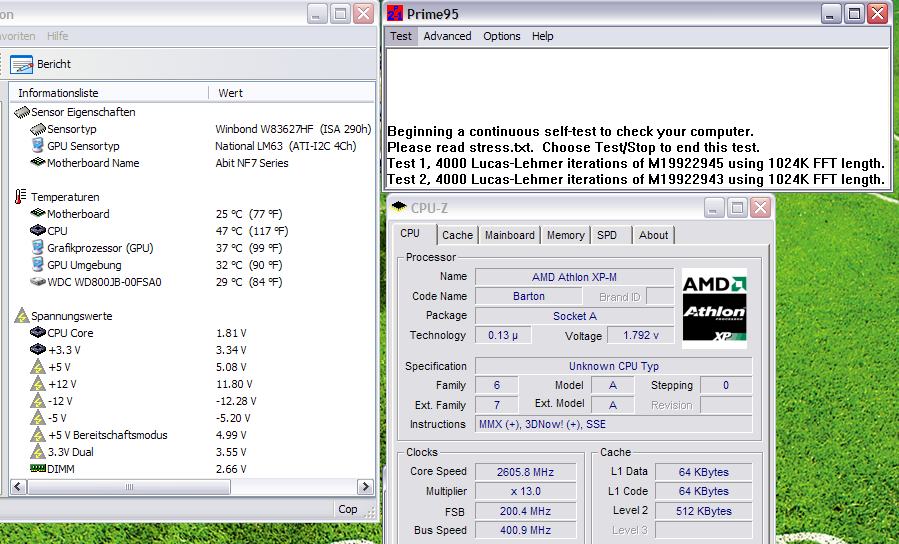
Task: Click the +3.3 V row chip icon
Action: pos(38,349)
